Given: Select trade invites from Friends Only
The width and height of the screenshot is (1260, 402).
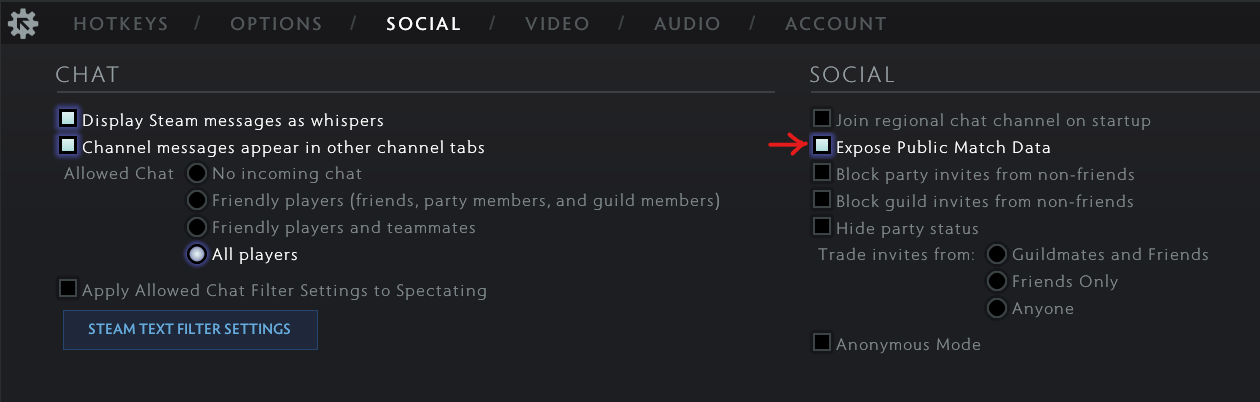Looking at the screenshot, I should (997, 281).
